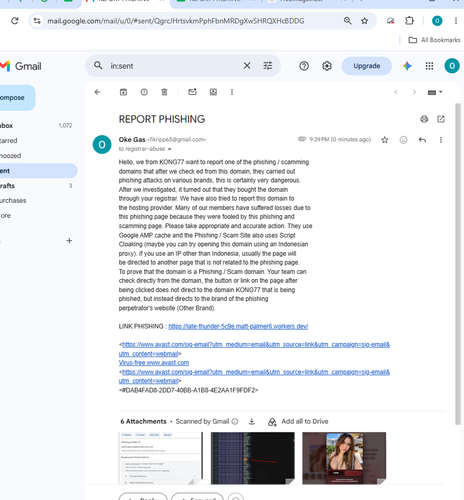464x500 pixels.
Task: Click the message vertical scrollbar
Action: click(x=458, y=263)
